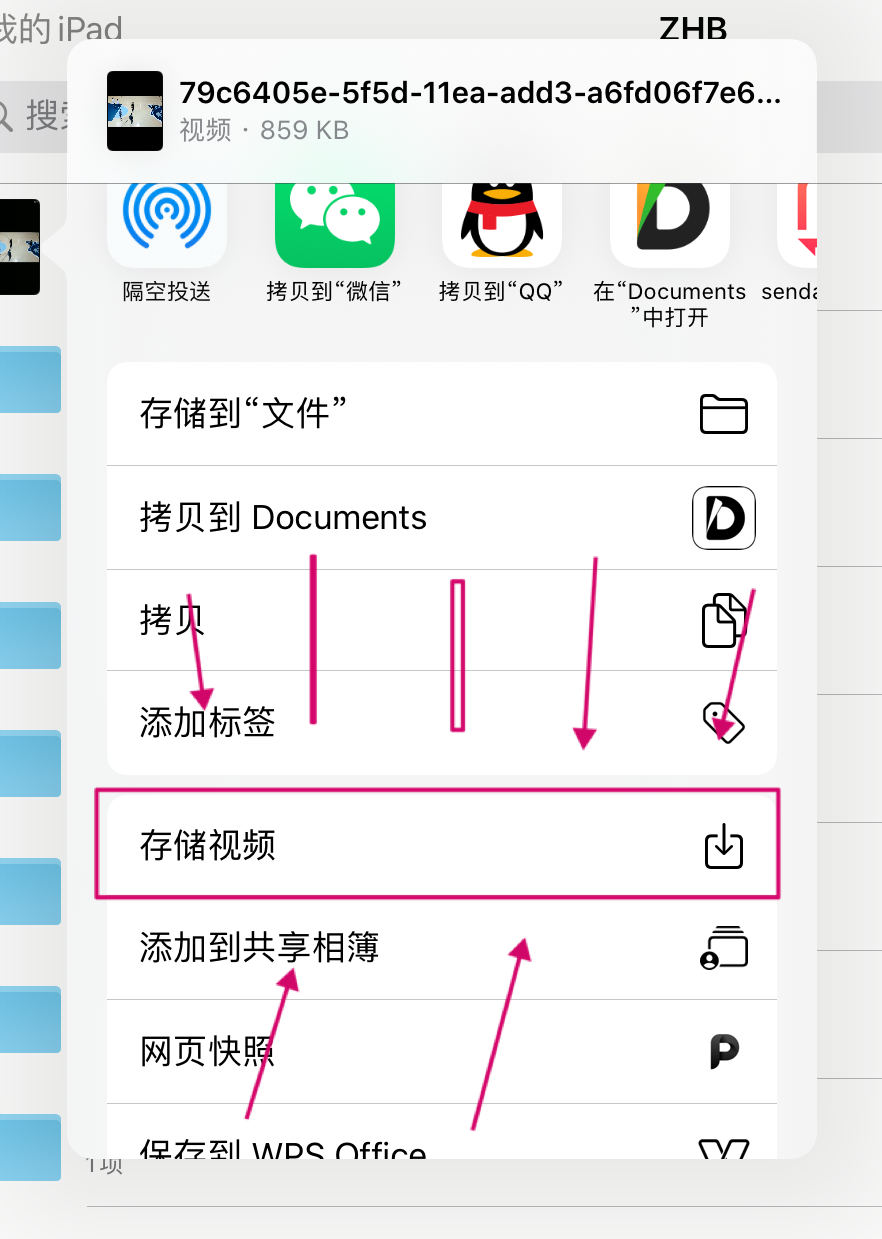Image resolution: width=882 pixels, height=1239 pixels.
Task: Select 拷贝 action
Action: tap(442, 620)
